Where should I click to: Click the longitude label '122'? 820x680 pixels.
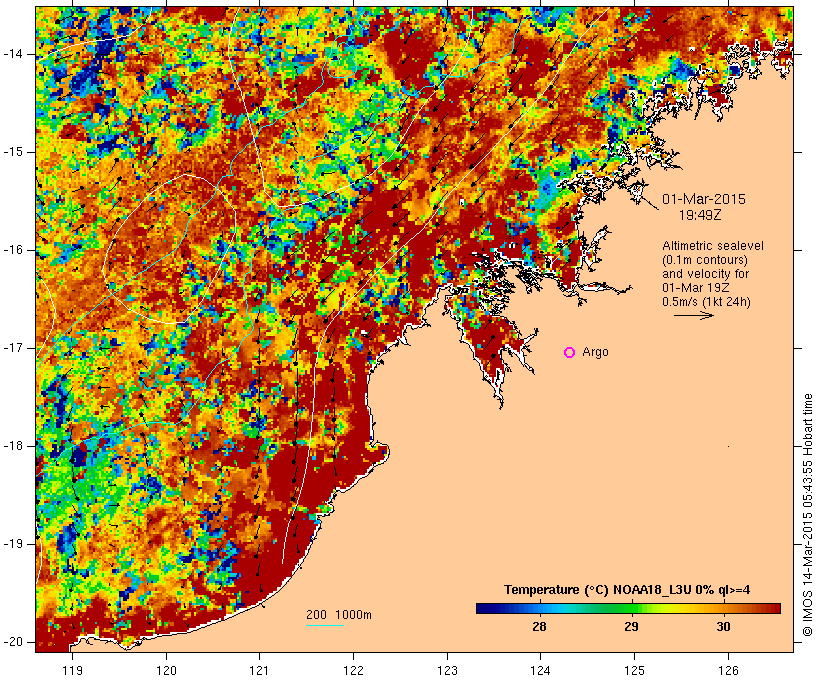point(354,671)
